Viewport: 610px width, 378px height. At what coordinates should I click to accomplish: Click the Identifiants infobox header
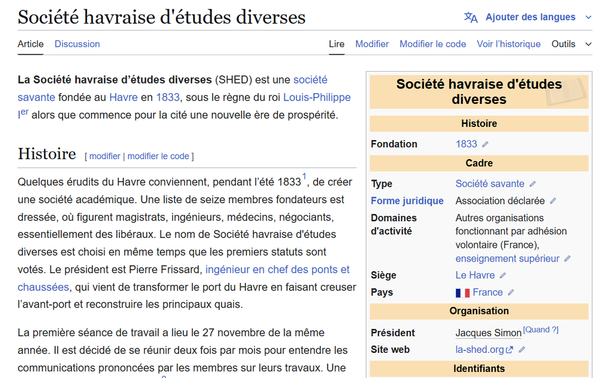479,369
